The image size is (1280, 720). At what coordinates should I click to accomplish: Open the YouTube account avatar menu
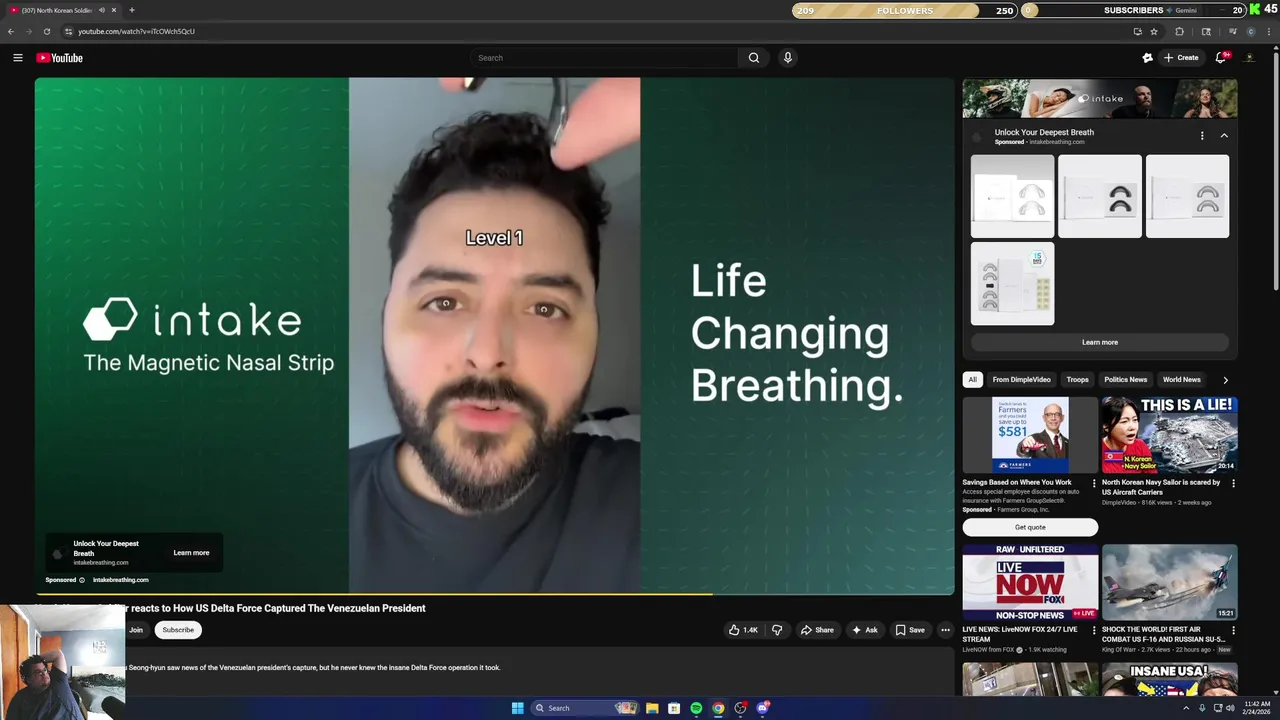(x=1249, y=58)
